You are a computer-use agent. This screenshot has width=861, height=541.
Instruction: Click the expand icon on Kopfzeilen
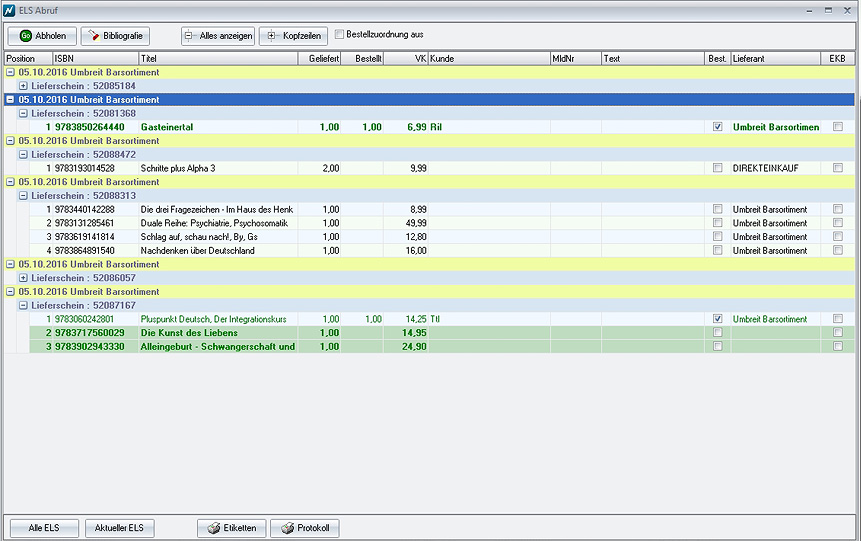(272, 36)
